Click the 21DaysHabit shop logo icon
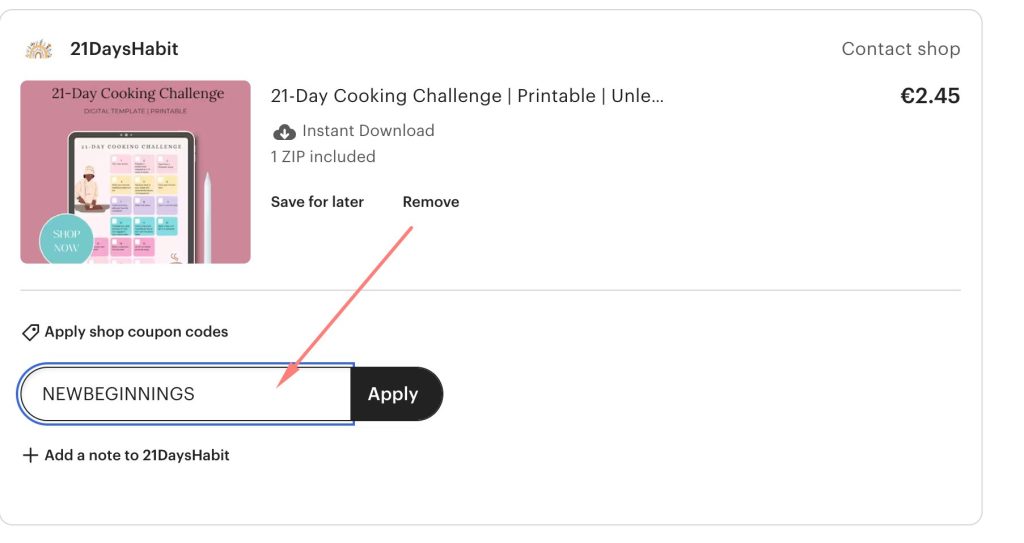Viewport: 1024px width, 543px height. pyautogui.click(x=39, y=49)
